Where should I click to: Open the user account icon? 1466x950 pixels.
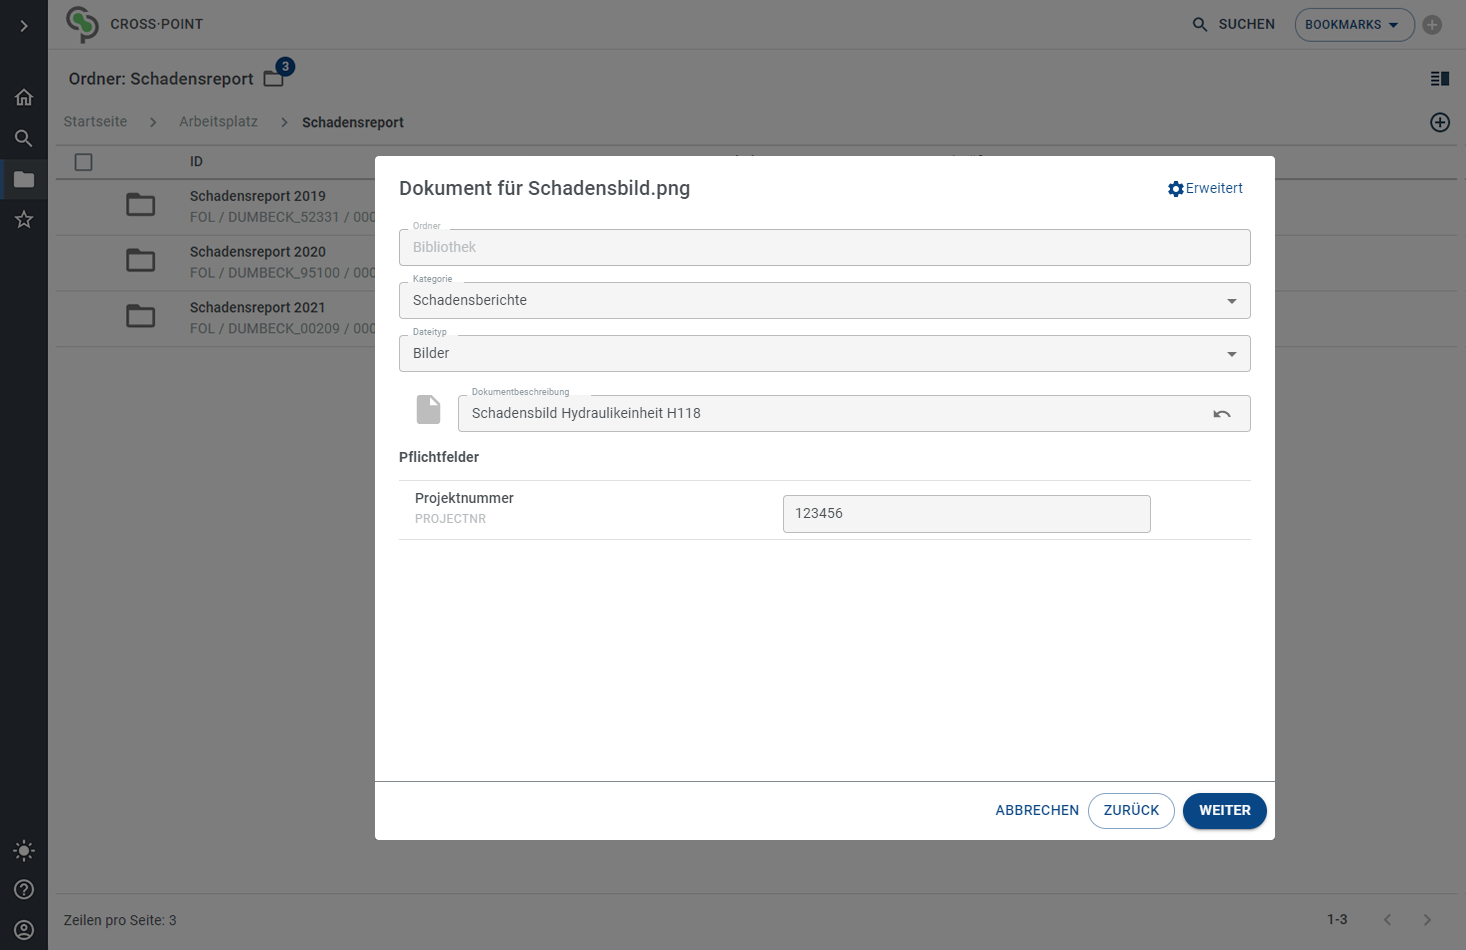(24, 930)
